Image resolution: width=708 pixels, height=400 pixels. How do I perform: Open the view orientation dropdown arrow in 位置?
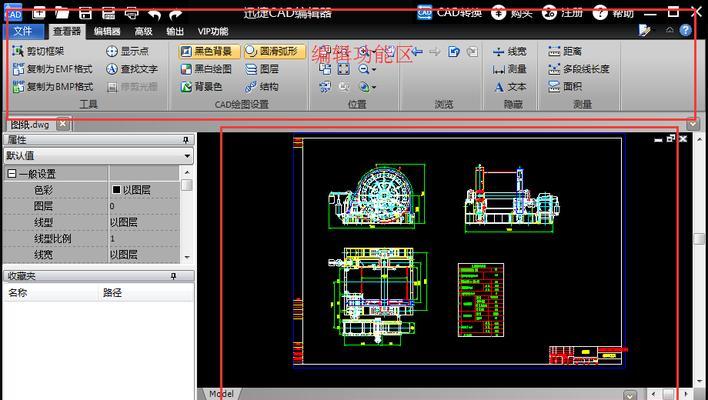(x=374, y=88)
